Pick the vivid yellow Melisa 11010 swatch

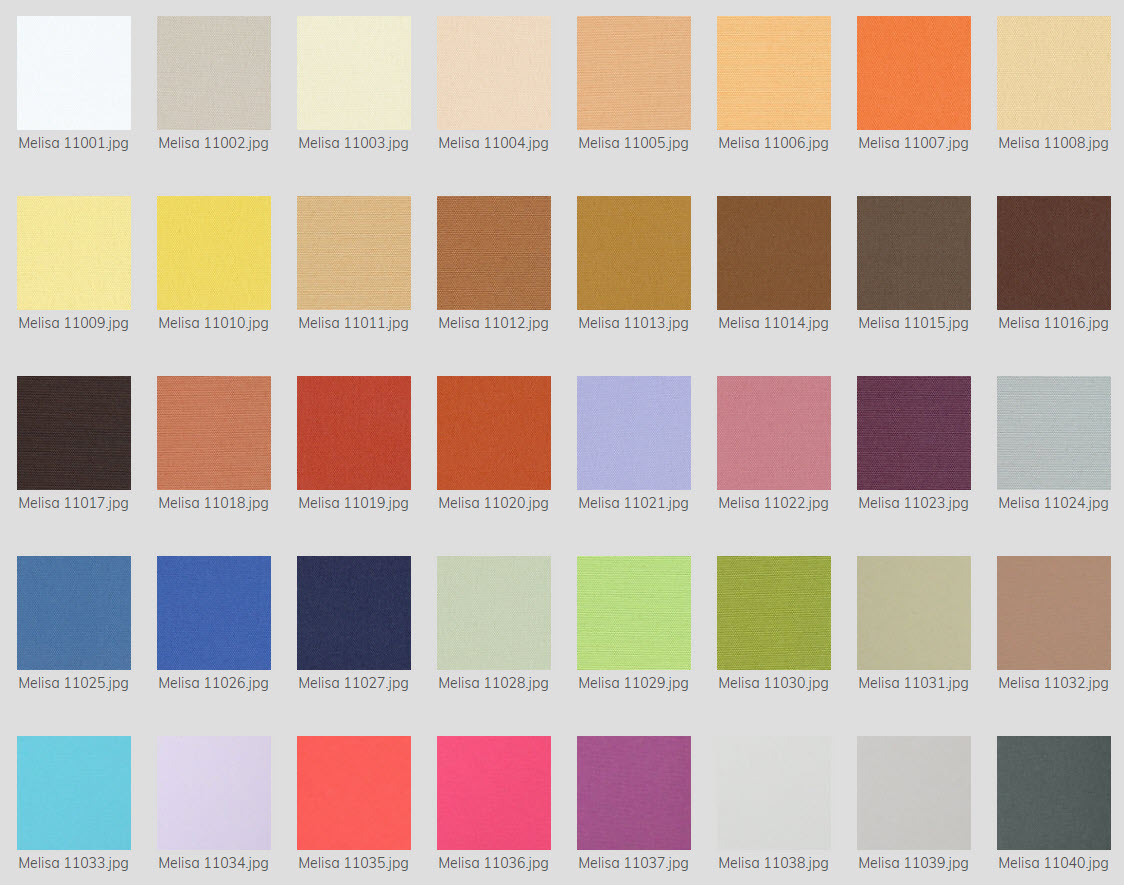pyautogui.click(x=214, y=253)
